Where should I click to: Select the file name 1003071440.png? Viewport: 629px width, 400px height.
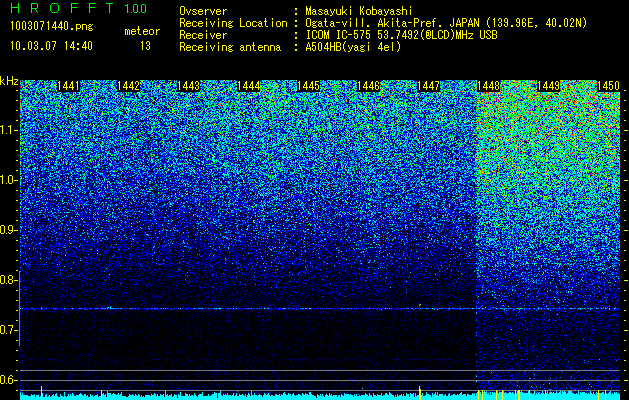click(x=52, y=26)
